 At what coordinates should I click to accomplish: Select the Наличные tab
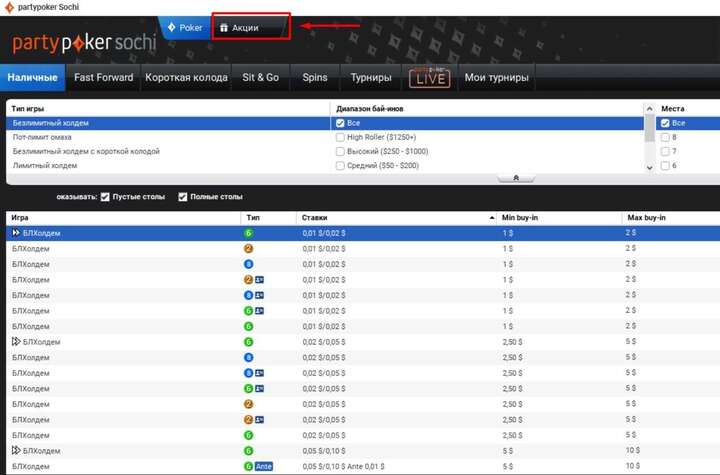33,78
